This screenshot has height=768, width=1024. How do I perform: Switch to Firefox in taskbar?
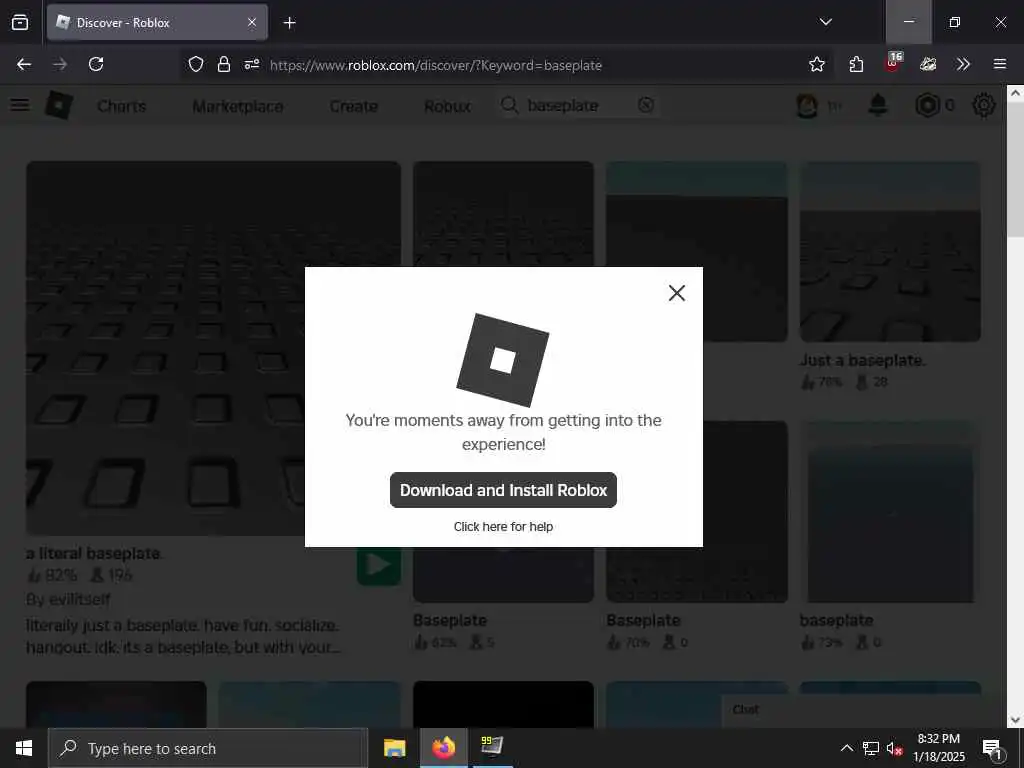pyautogui.click(x=443, y=748)
